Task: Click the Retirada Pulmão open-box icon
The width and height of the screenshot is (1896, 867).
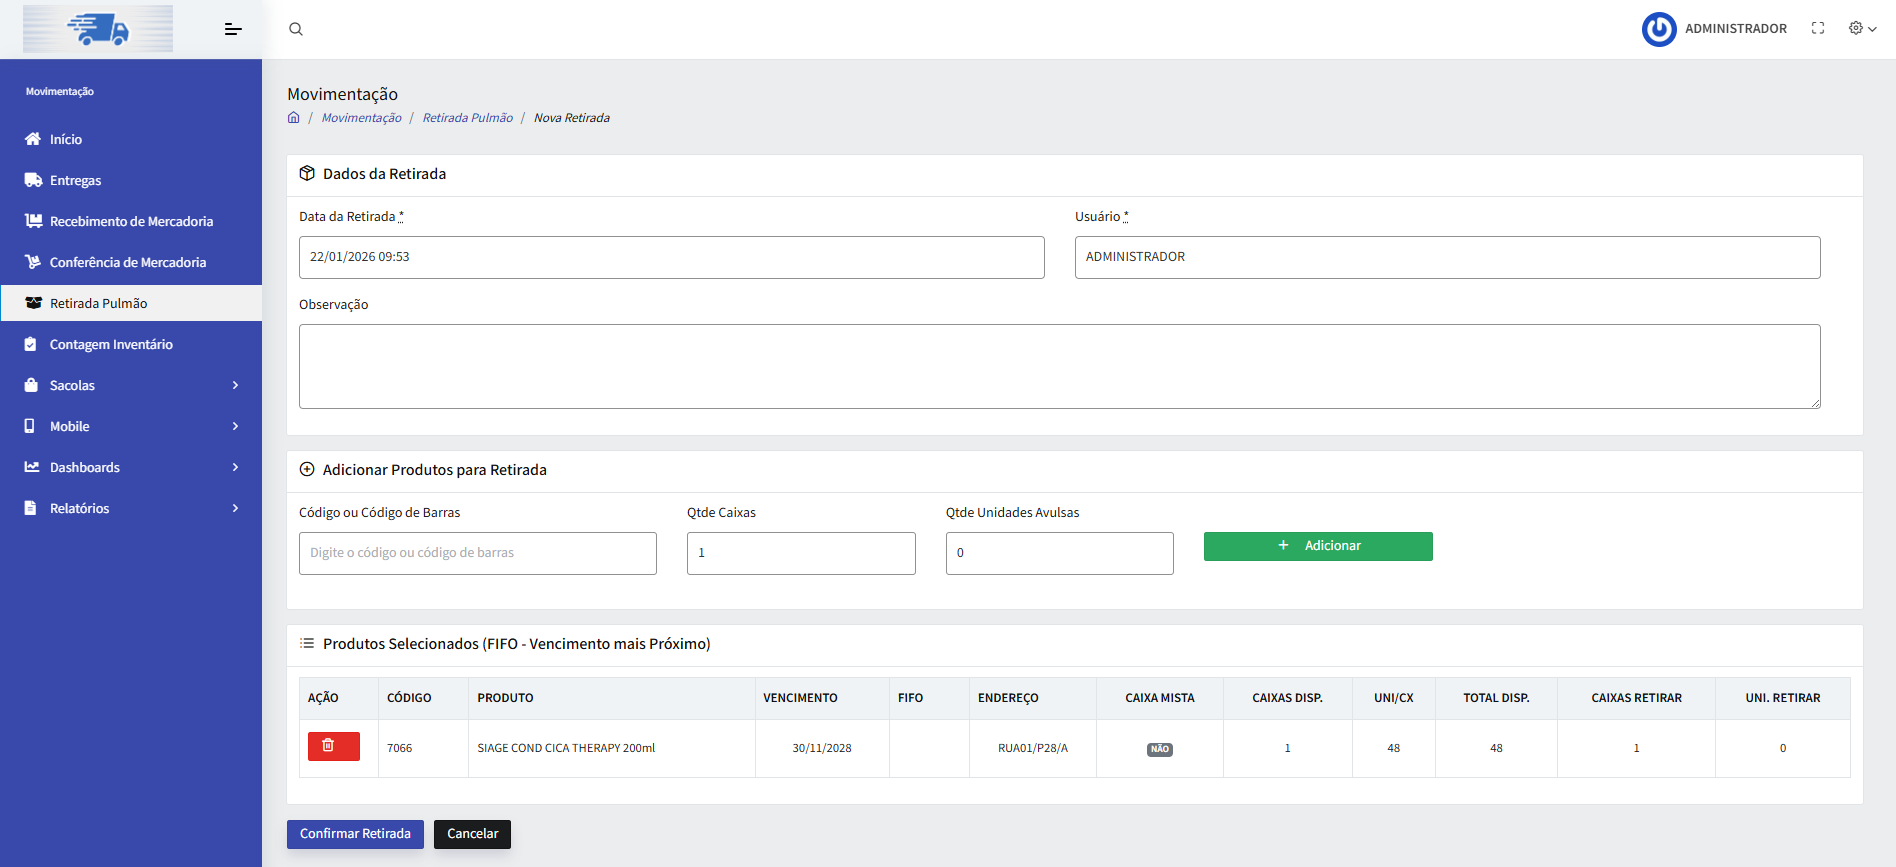Action: pos(33,303)
